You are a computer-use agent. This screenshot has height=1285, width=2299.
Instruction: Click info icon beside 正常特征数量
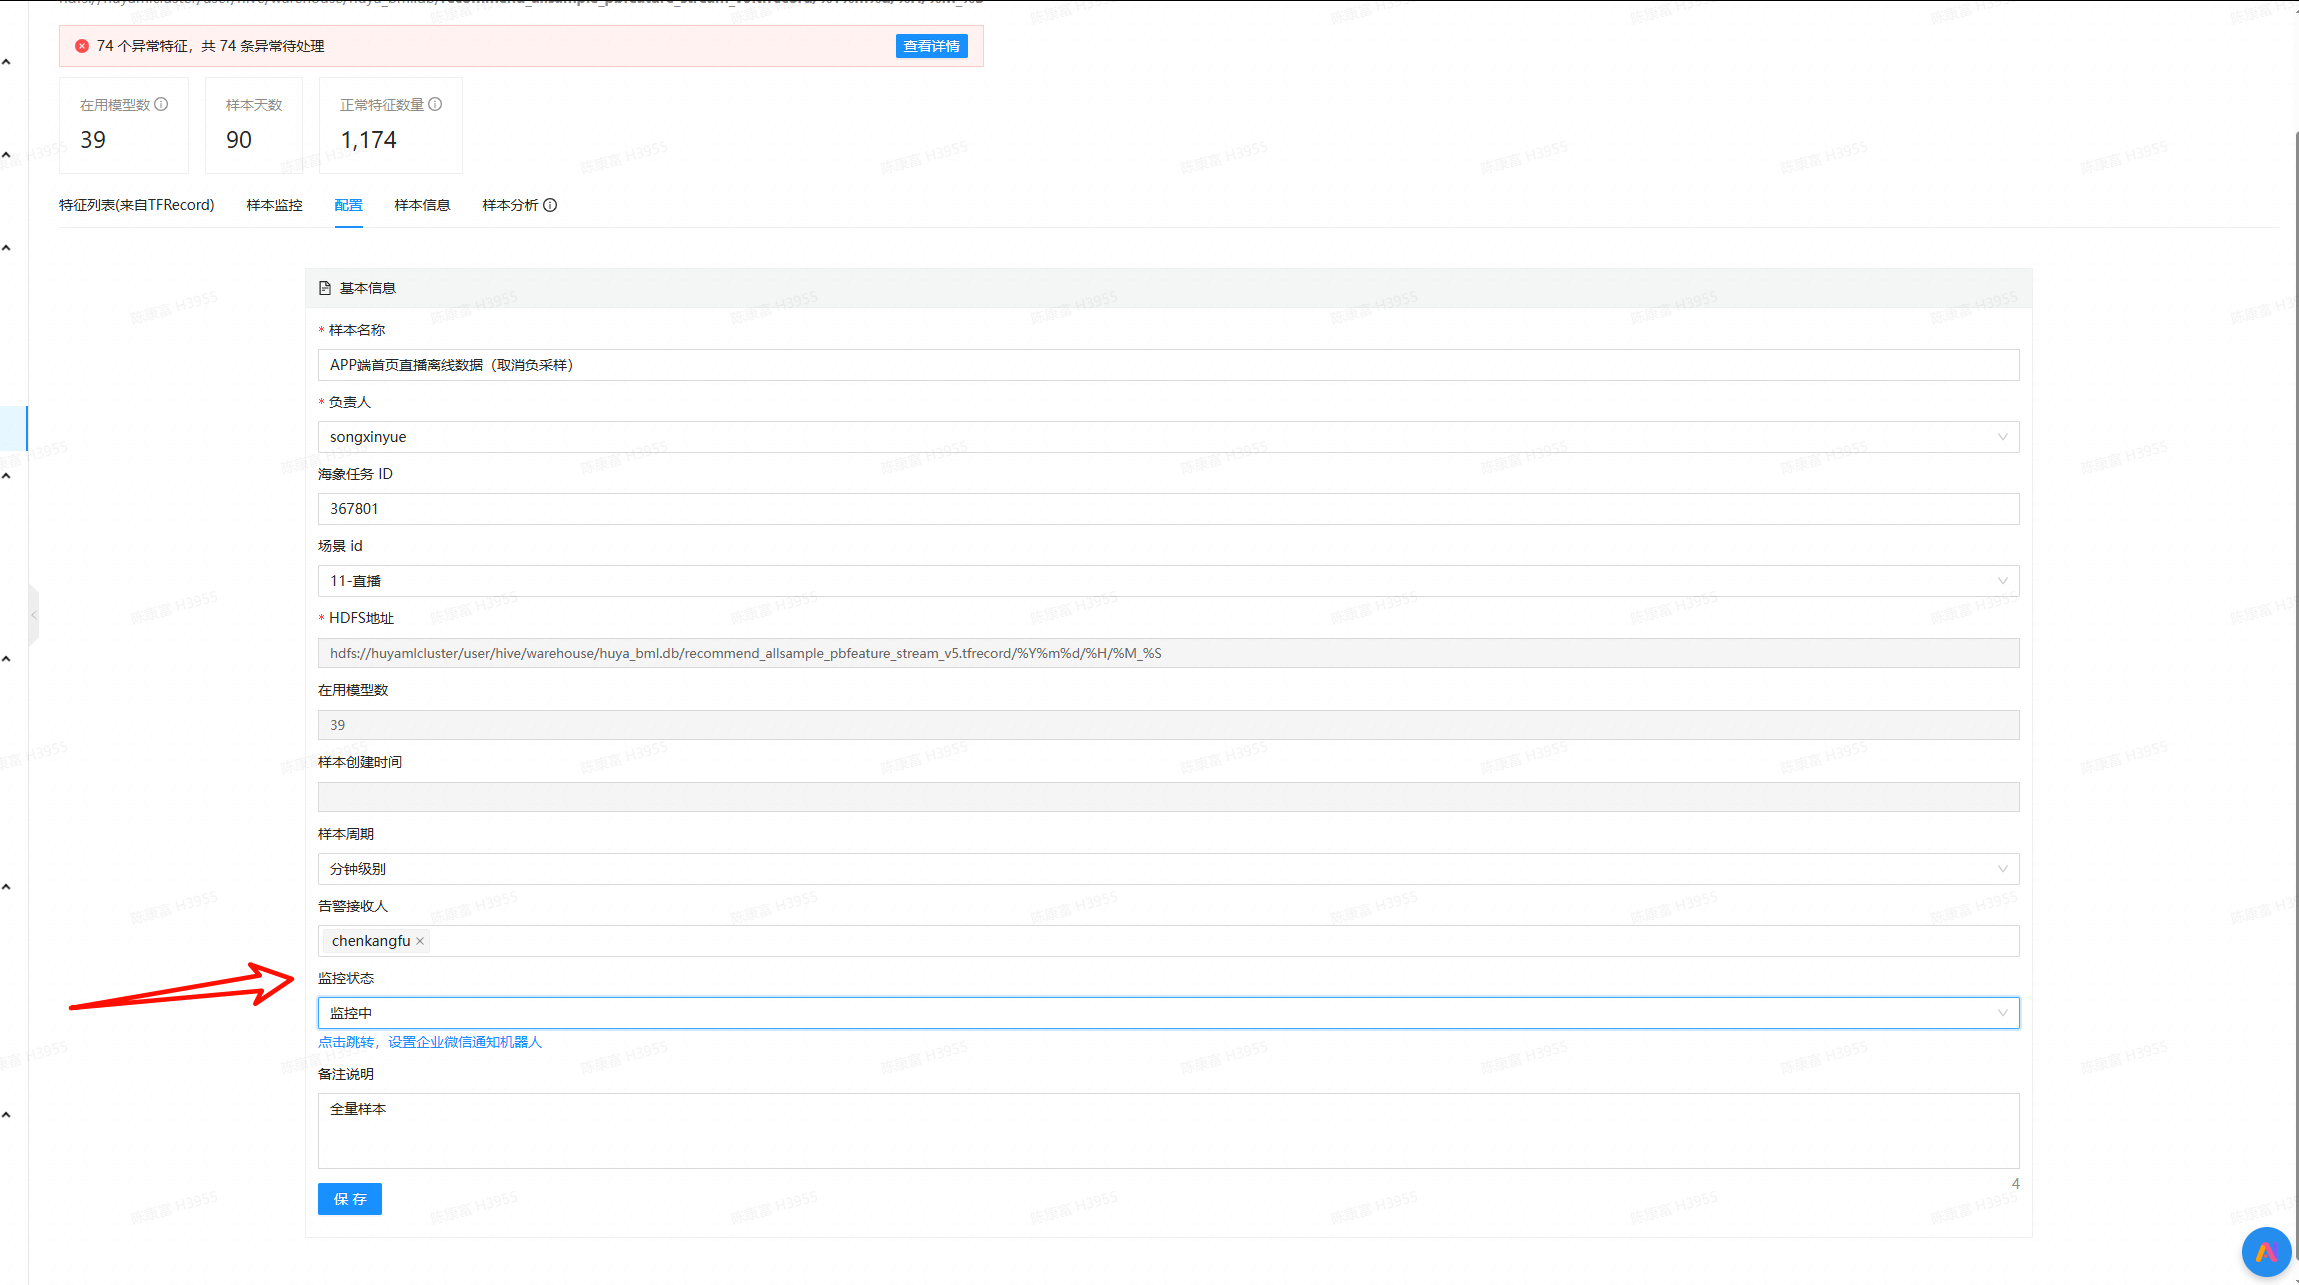435,104
